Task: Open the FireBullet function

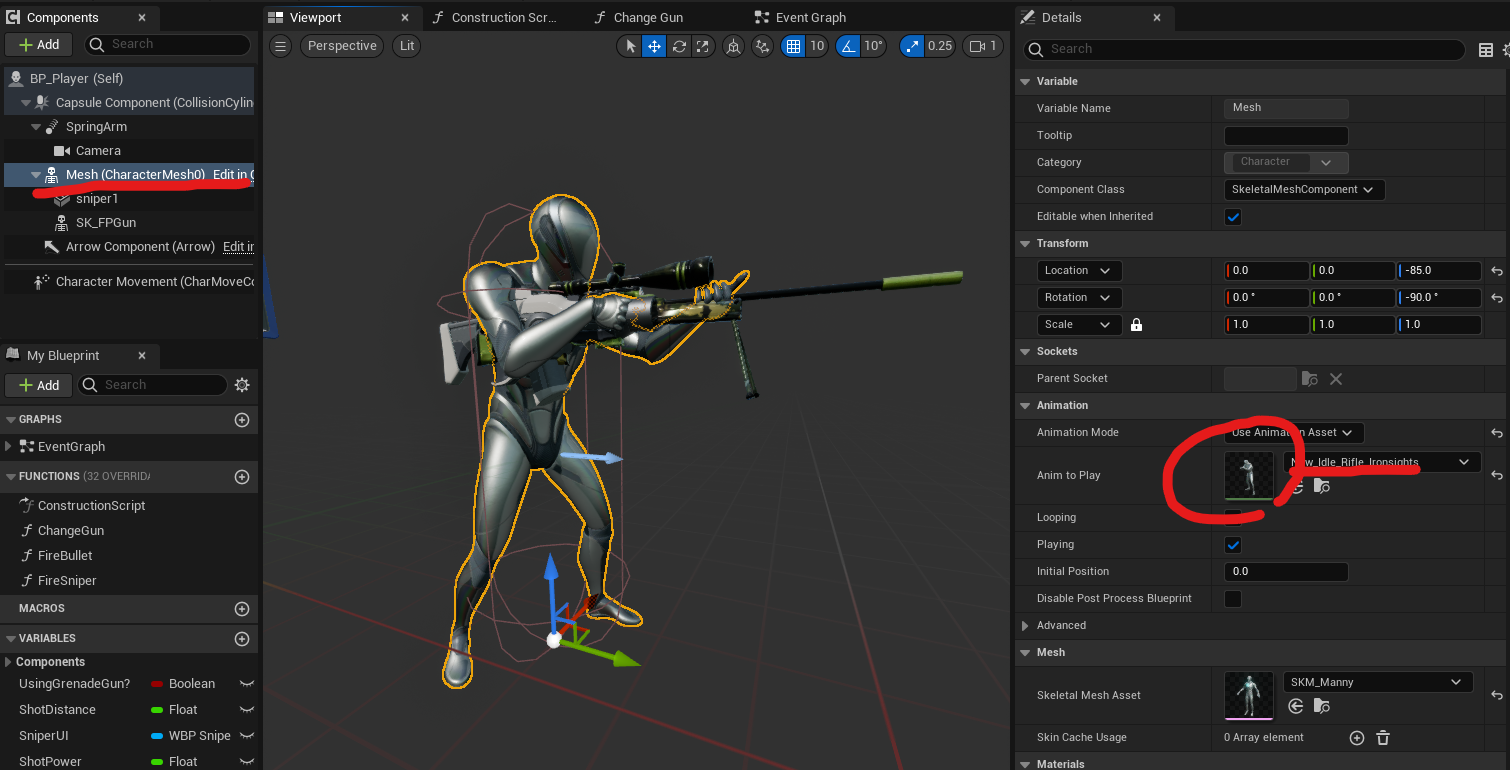Action: [65, 556]
